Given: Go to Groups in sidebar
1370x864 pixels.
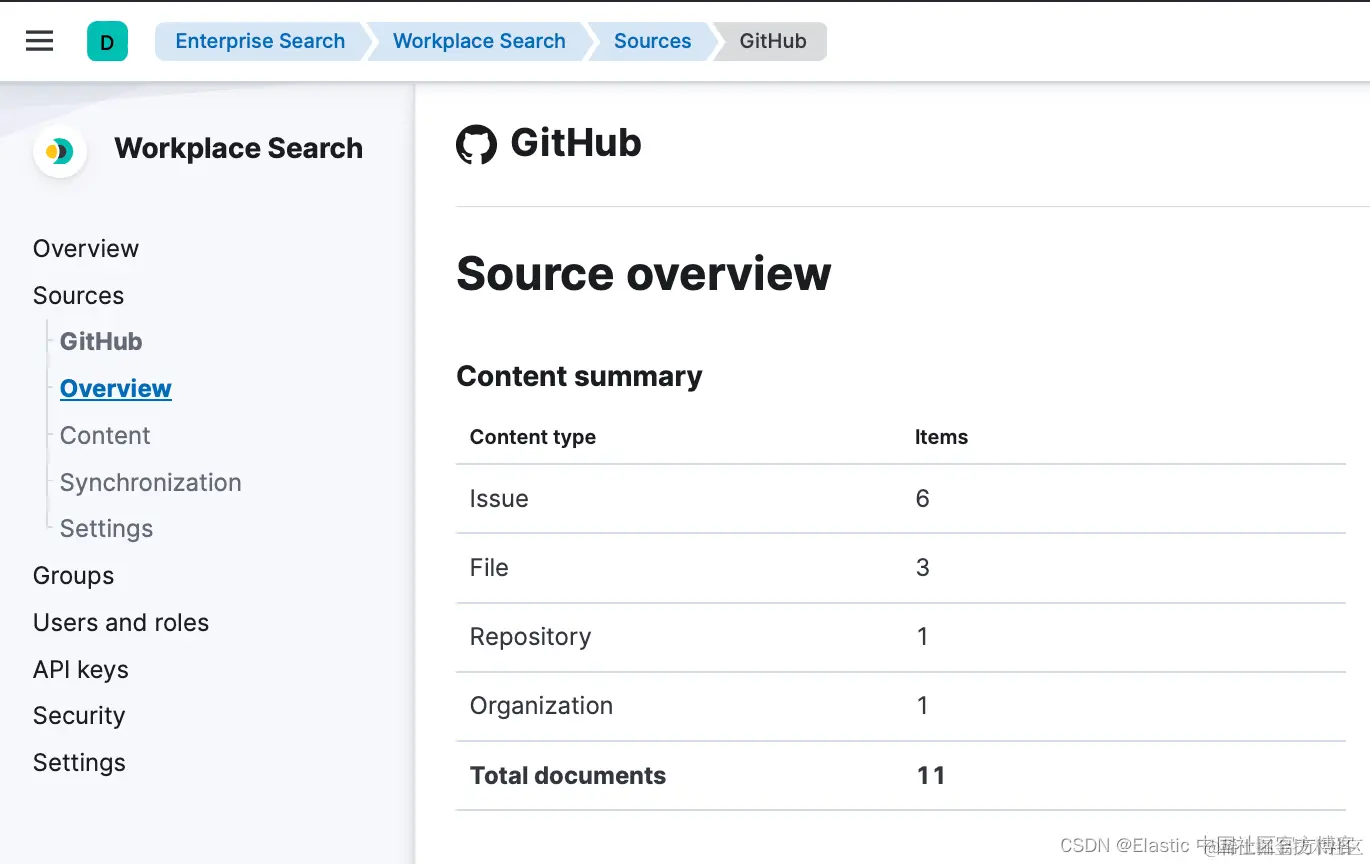Looking at the screenshot, I should click(x=73, y=575).
